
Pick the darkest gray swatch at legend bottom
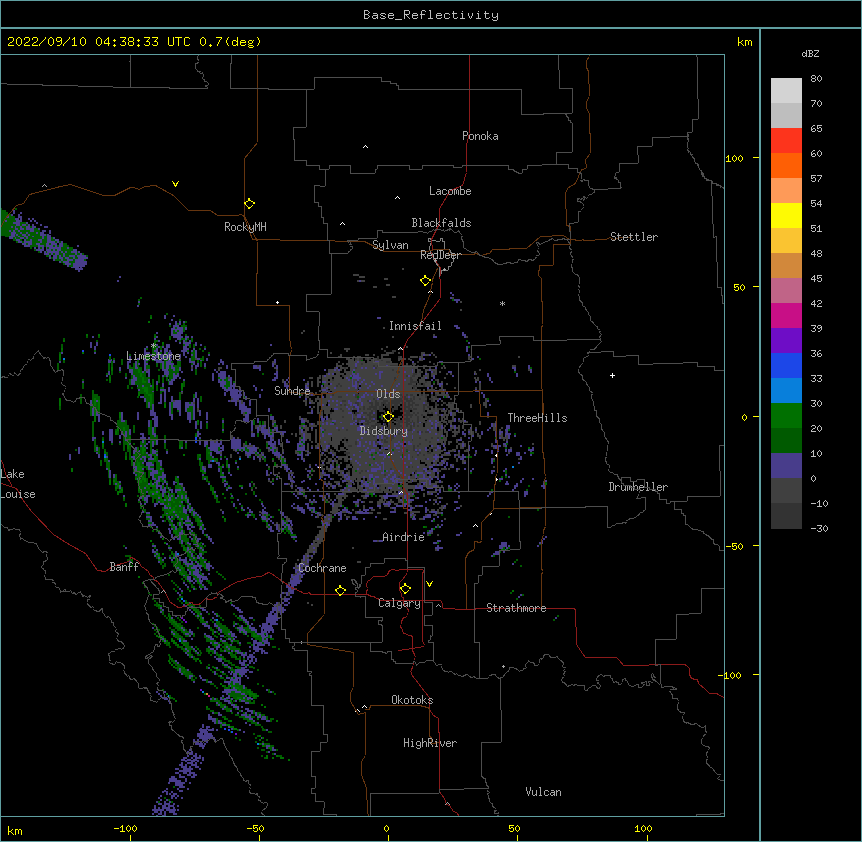(786, 516)
